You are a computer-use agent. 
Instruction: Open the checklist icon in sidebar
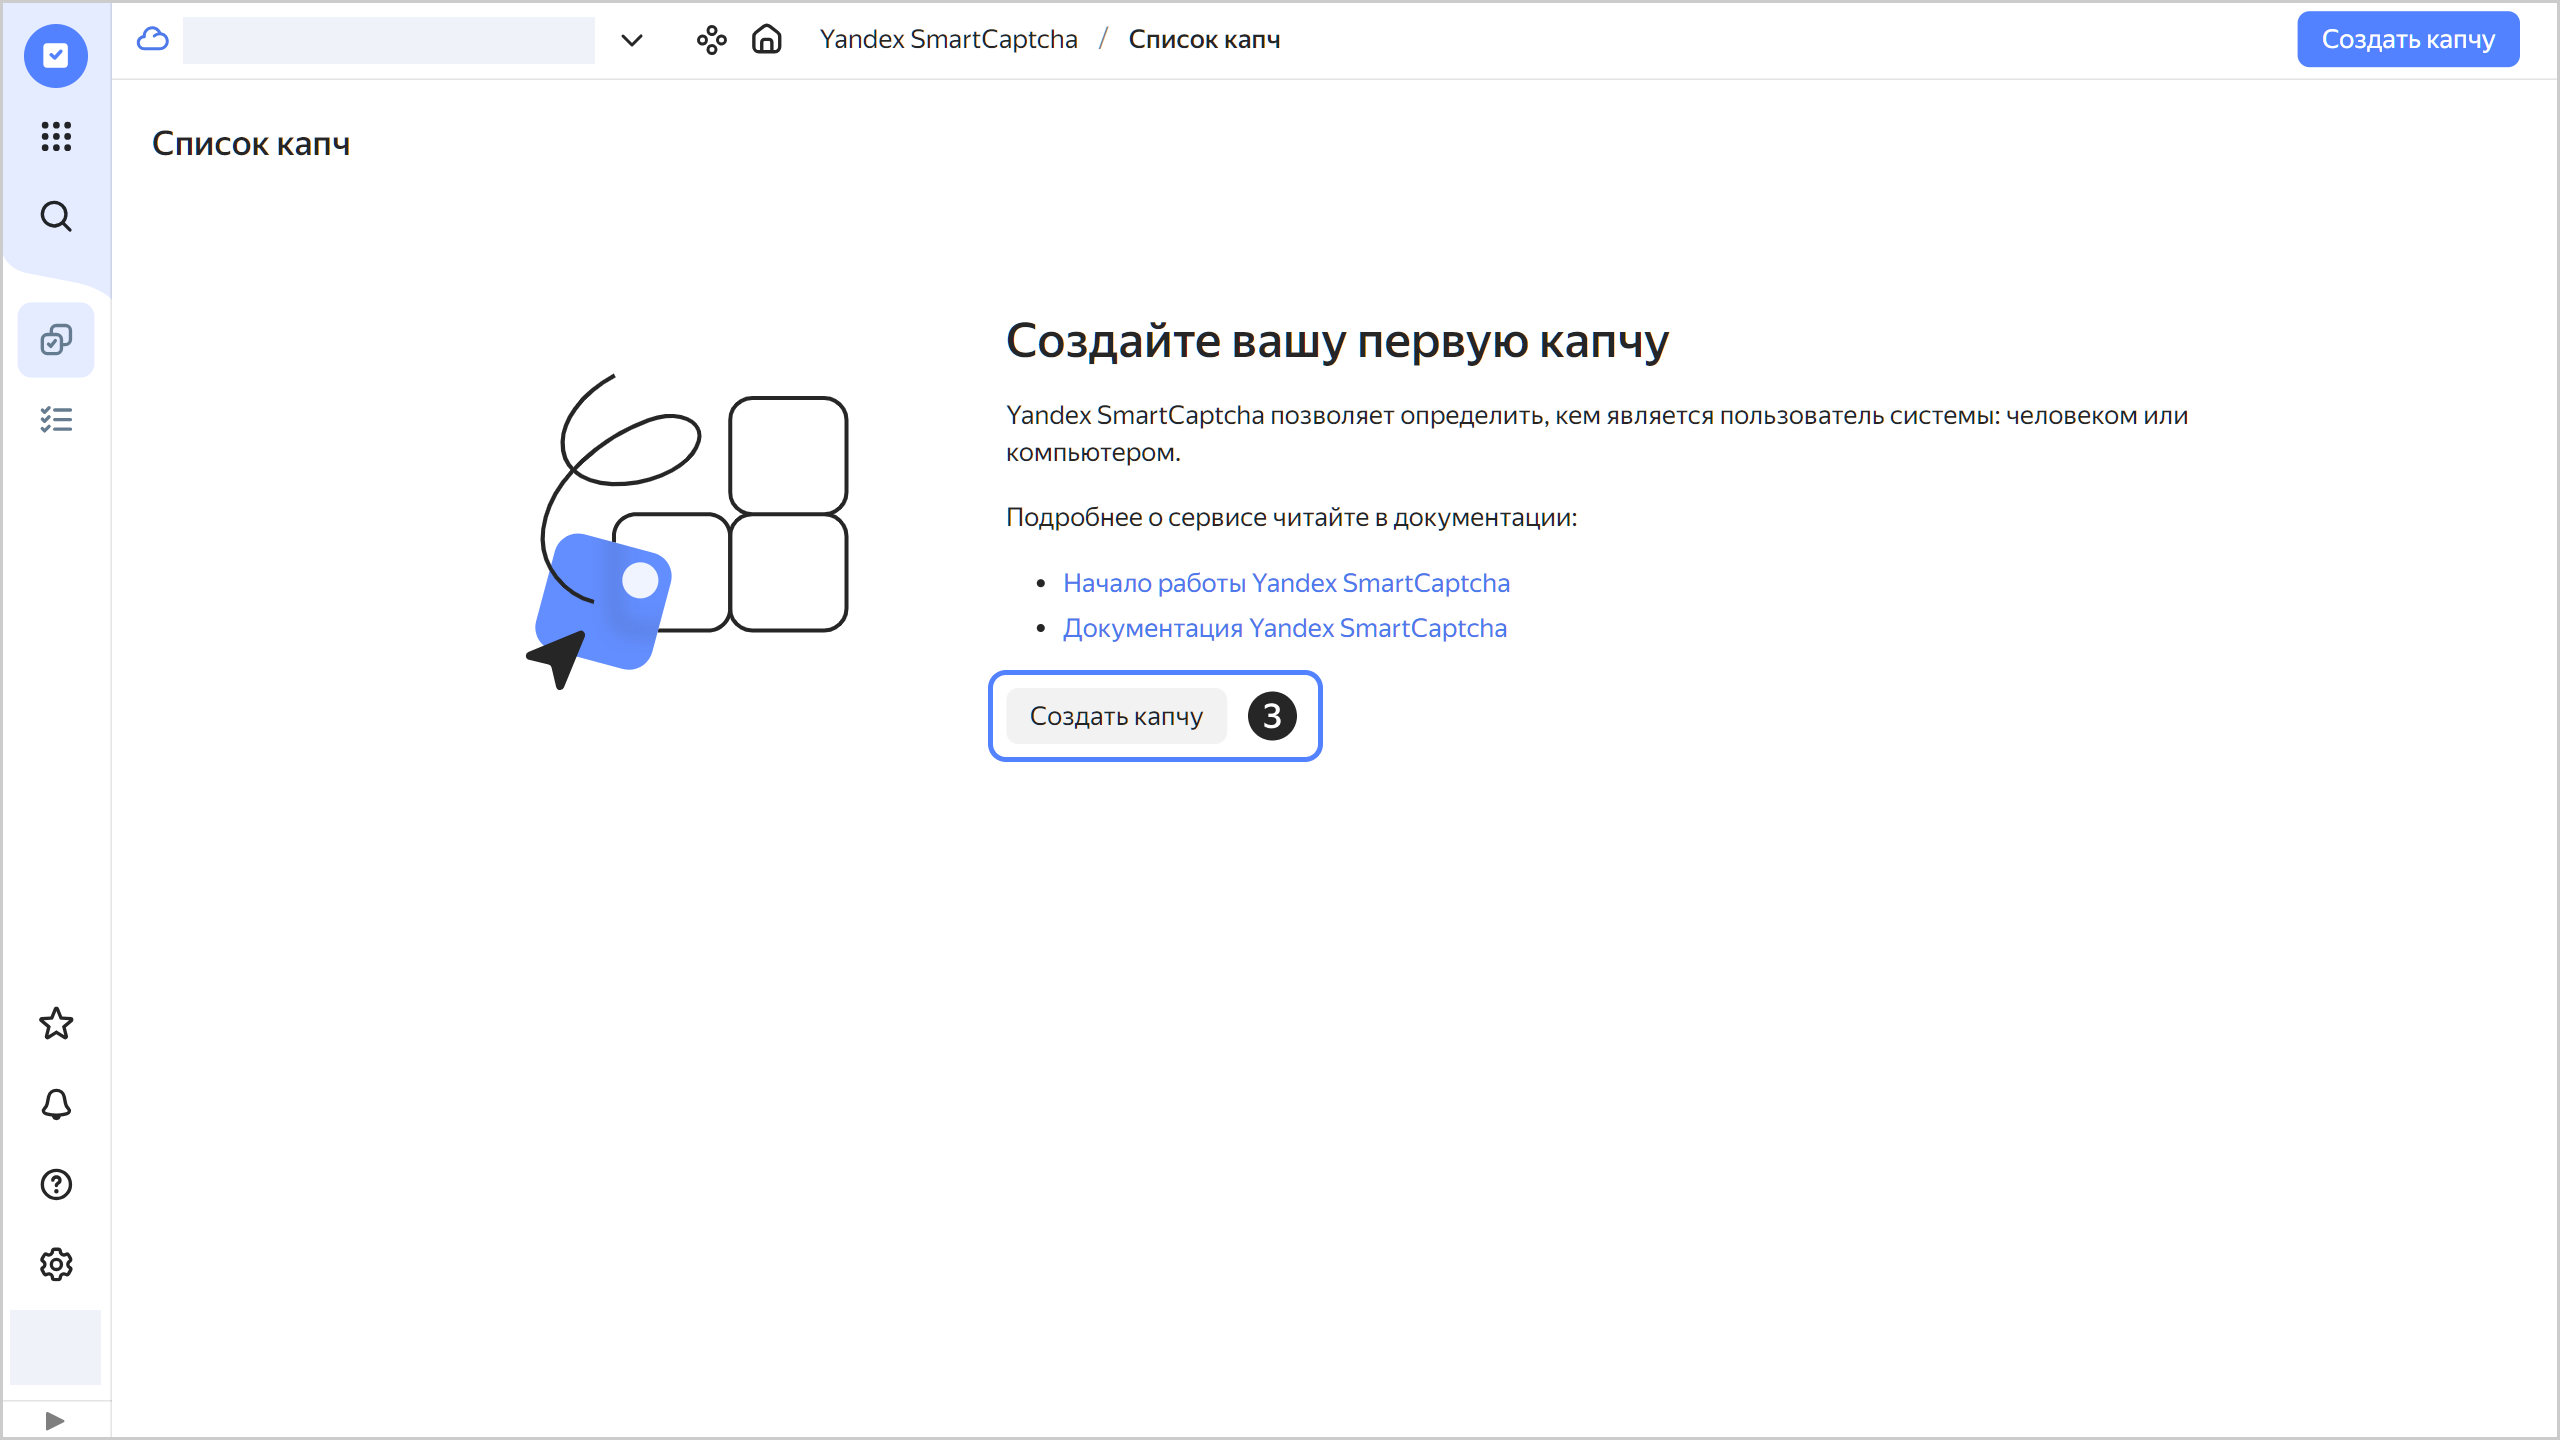click(x=56, y=420)
